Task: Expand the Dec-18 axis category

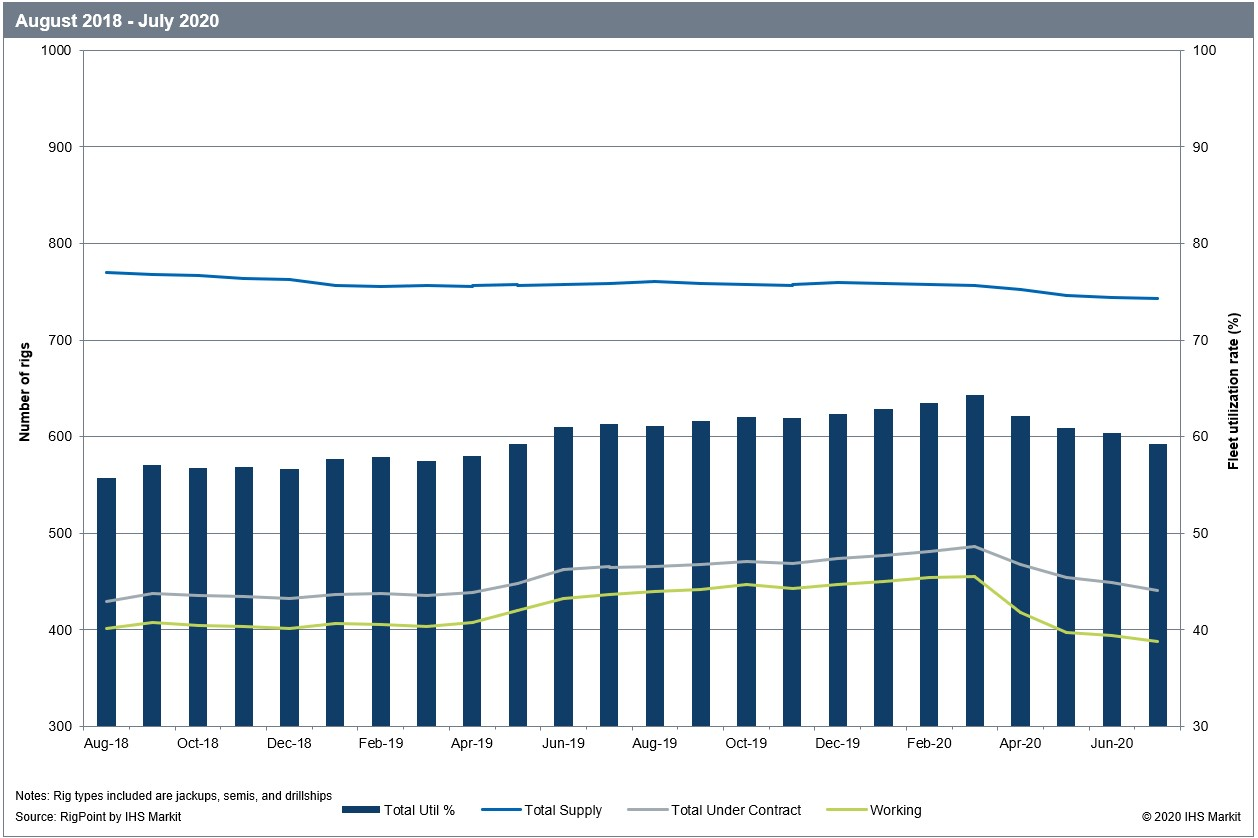Action: coord(290,745)
